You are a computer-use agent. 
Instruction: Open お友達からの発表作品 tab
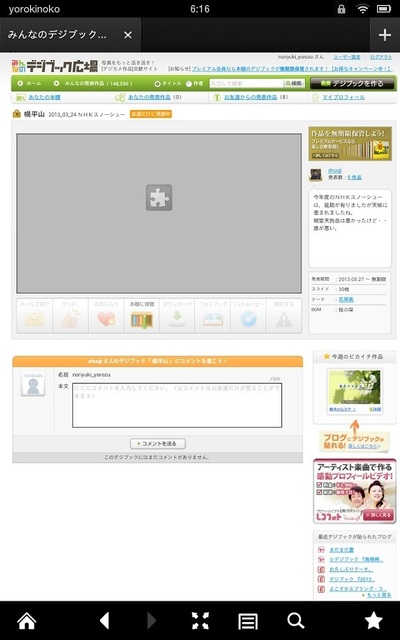[x=251, y=97]
